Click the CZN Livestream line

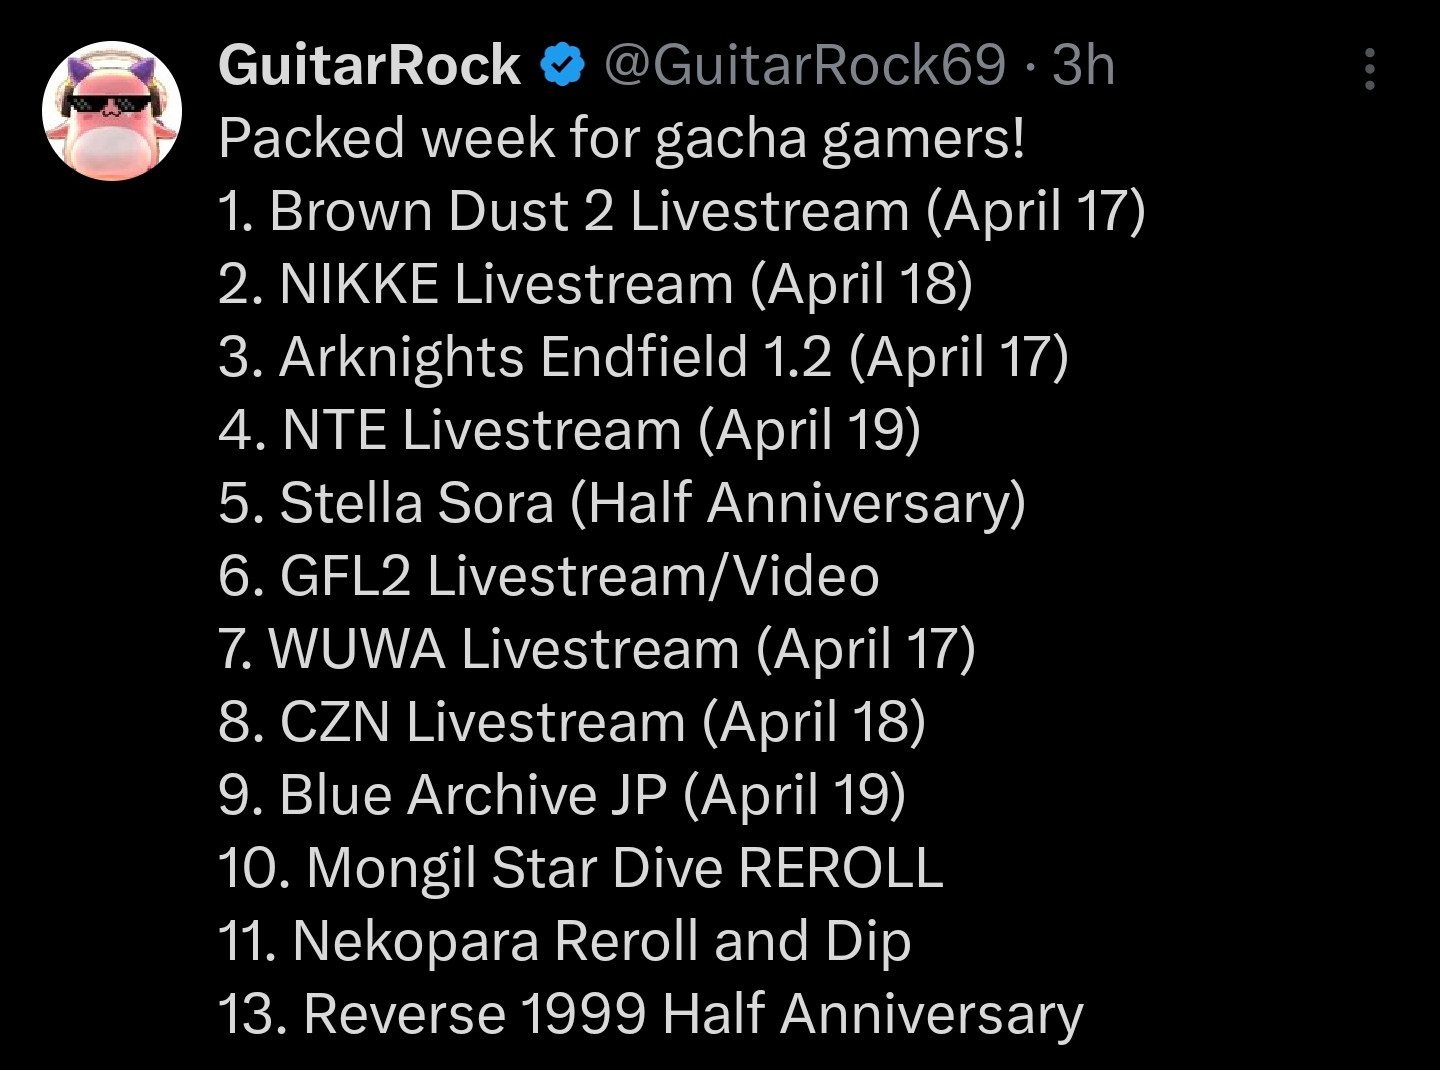click(x=571, y=722)
